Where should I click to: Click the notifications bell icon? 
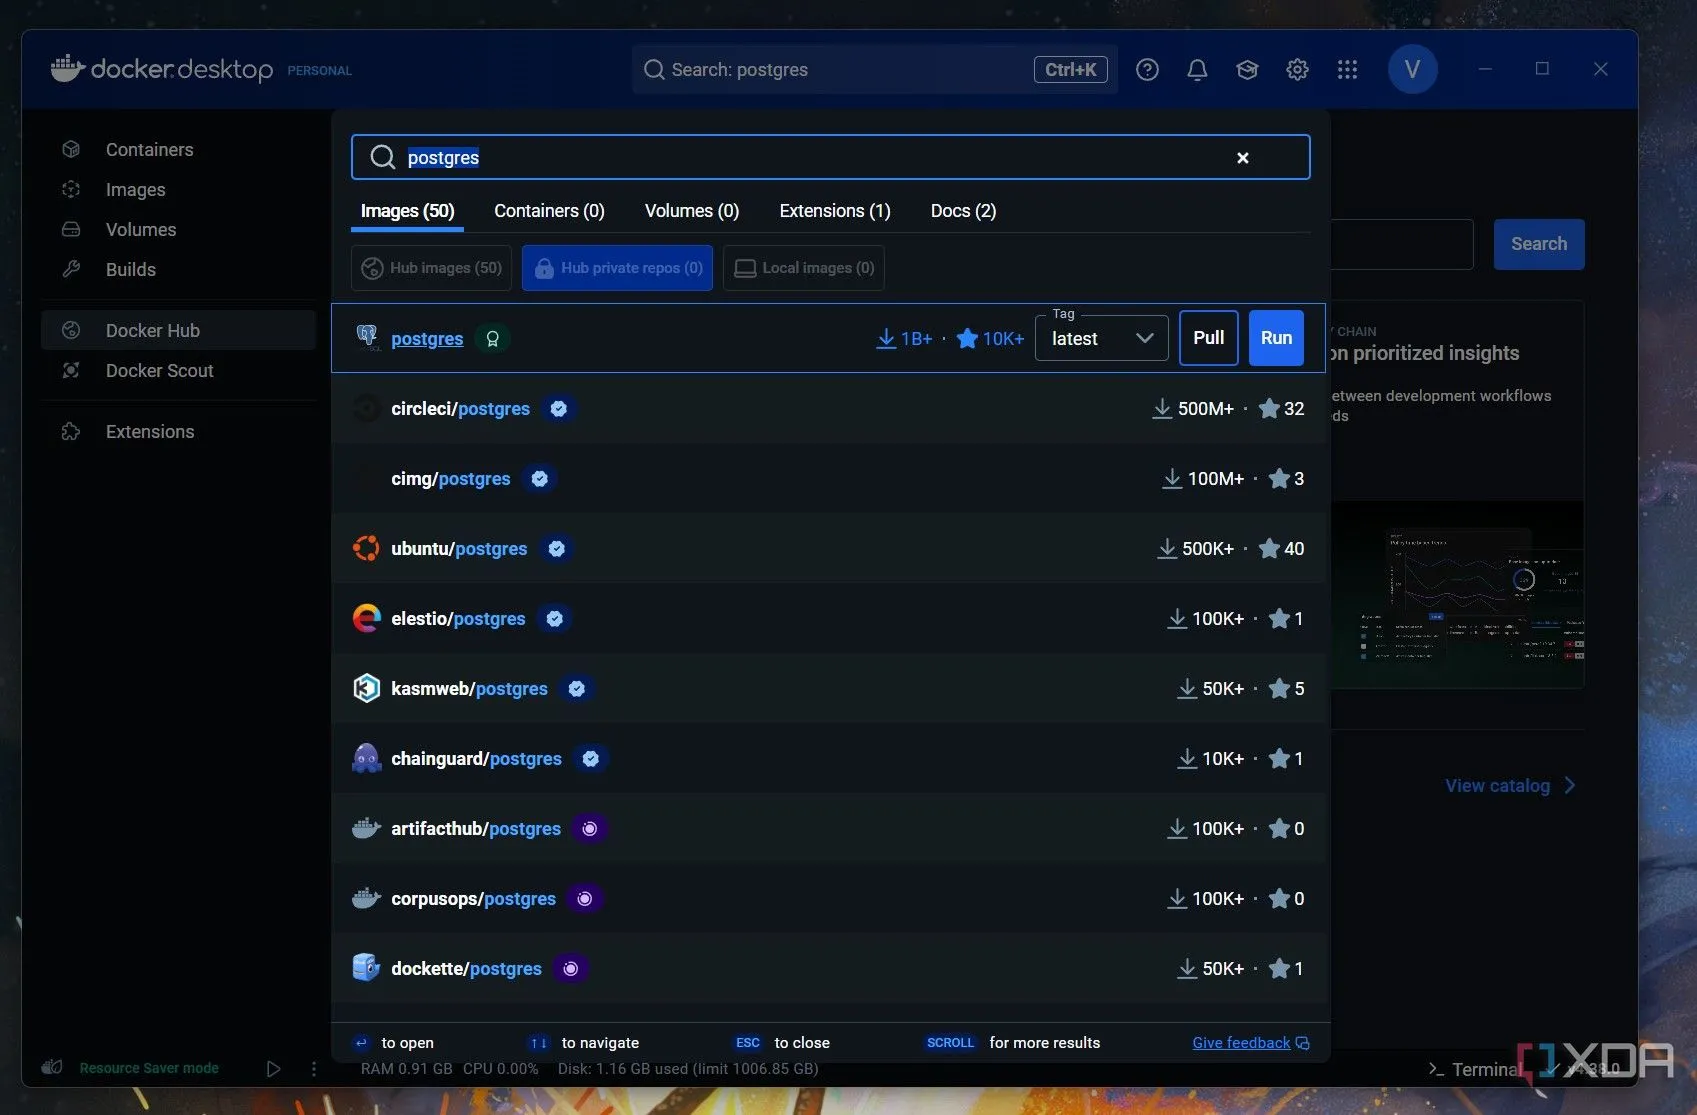click(1196, 69)
